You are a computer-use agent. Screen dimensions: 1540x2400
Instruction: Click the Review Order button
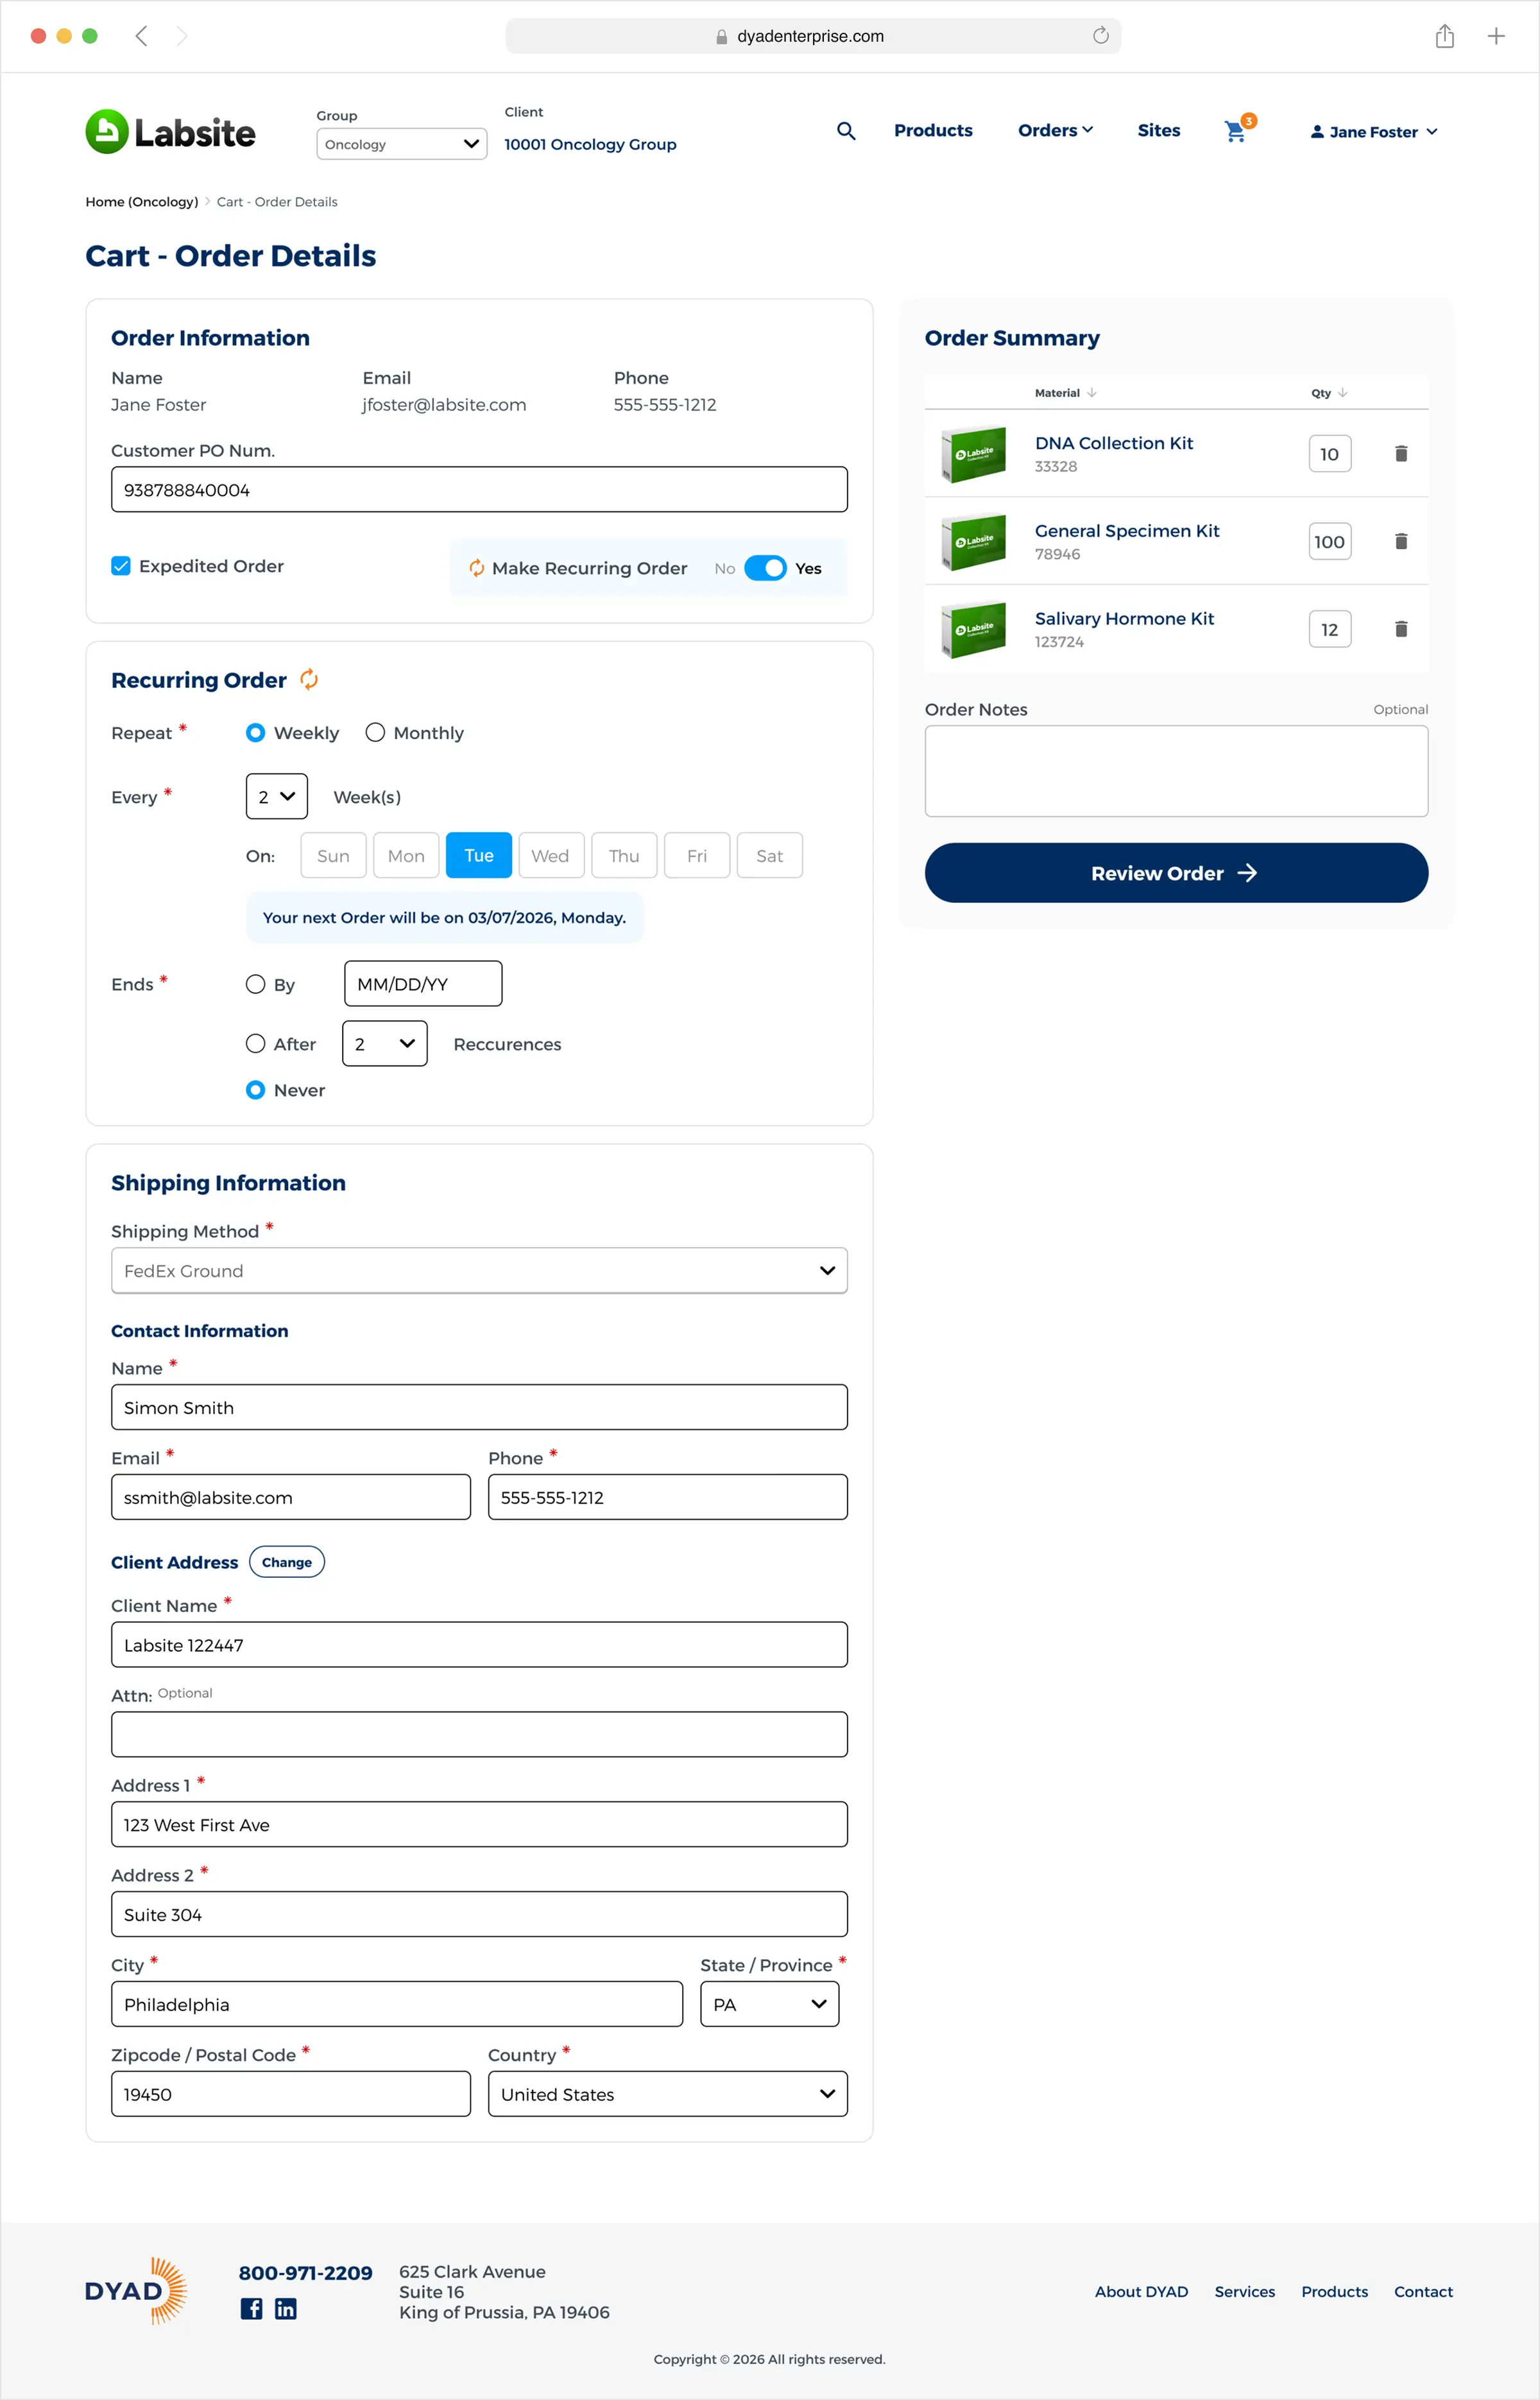coord(1176,873)
